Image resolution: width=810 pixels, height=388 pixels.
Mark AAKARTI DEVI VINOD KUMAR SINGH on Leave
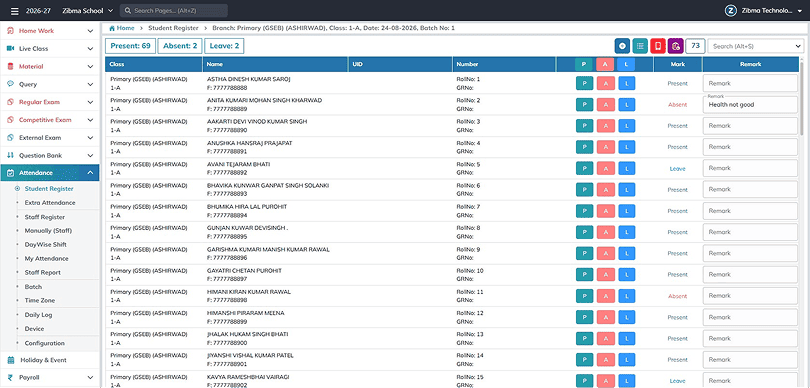[x=627, y=126]
